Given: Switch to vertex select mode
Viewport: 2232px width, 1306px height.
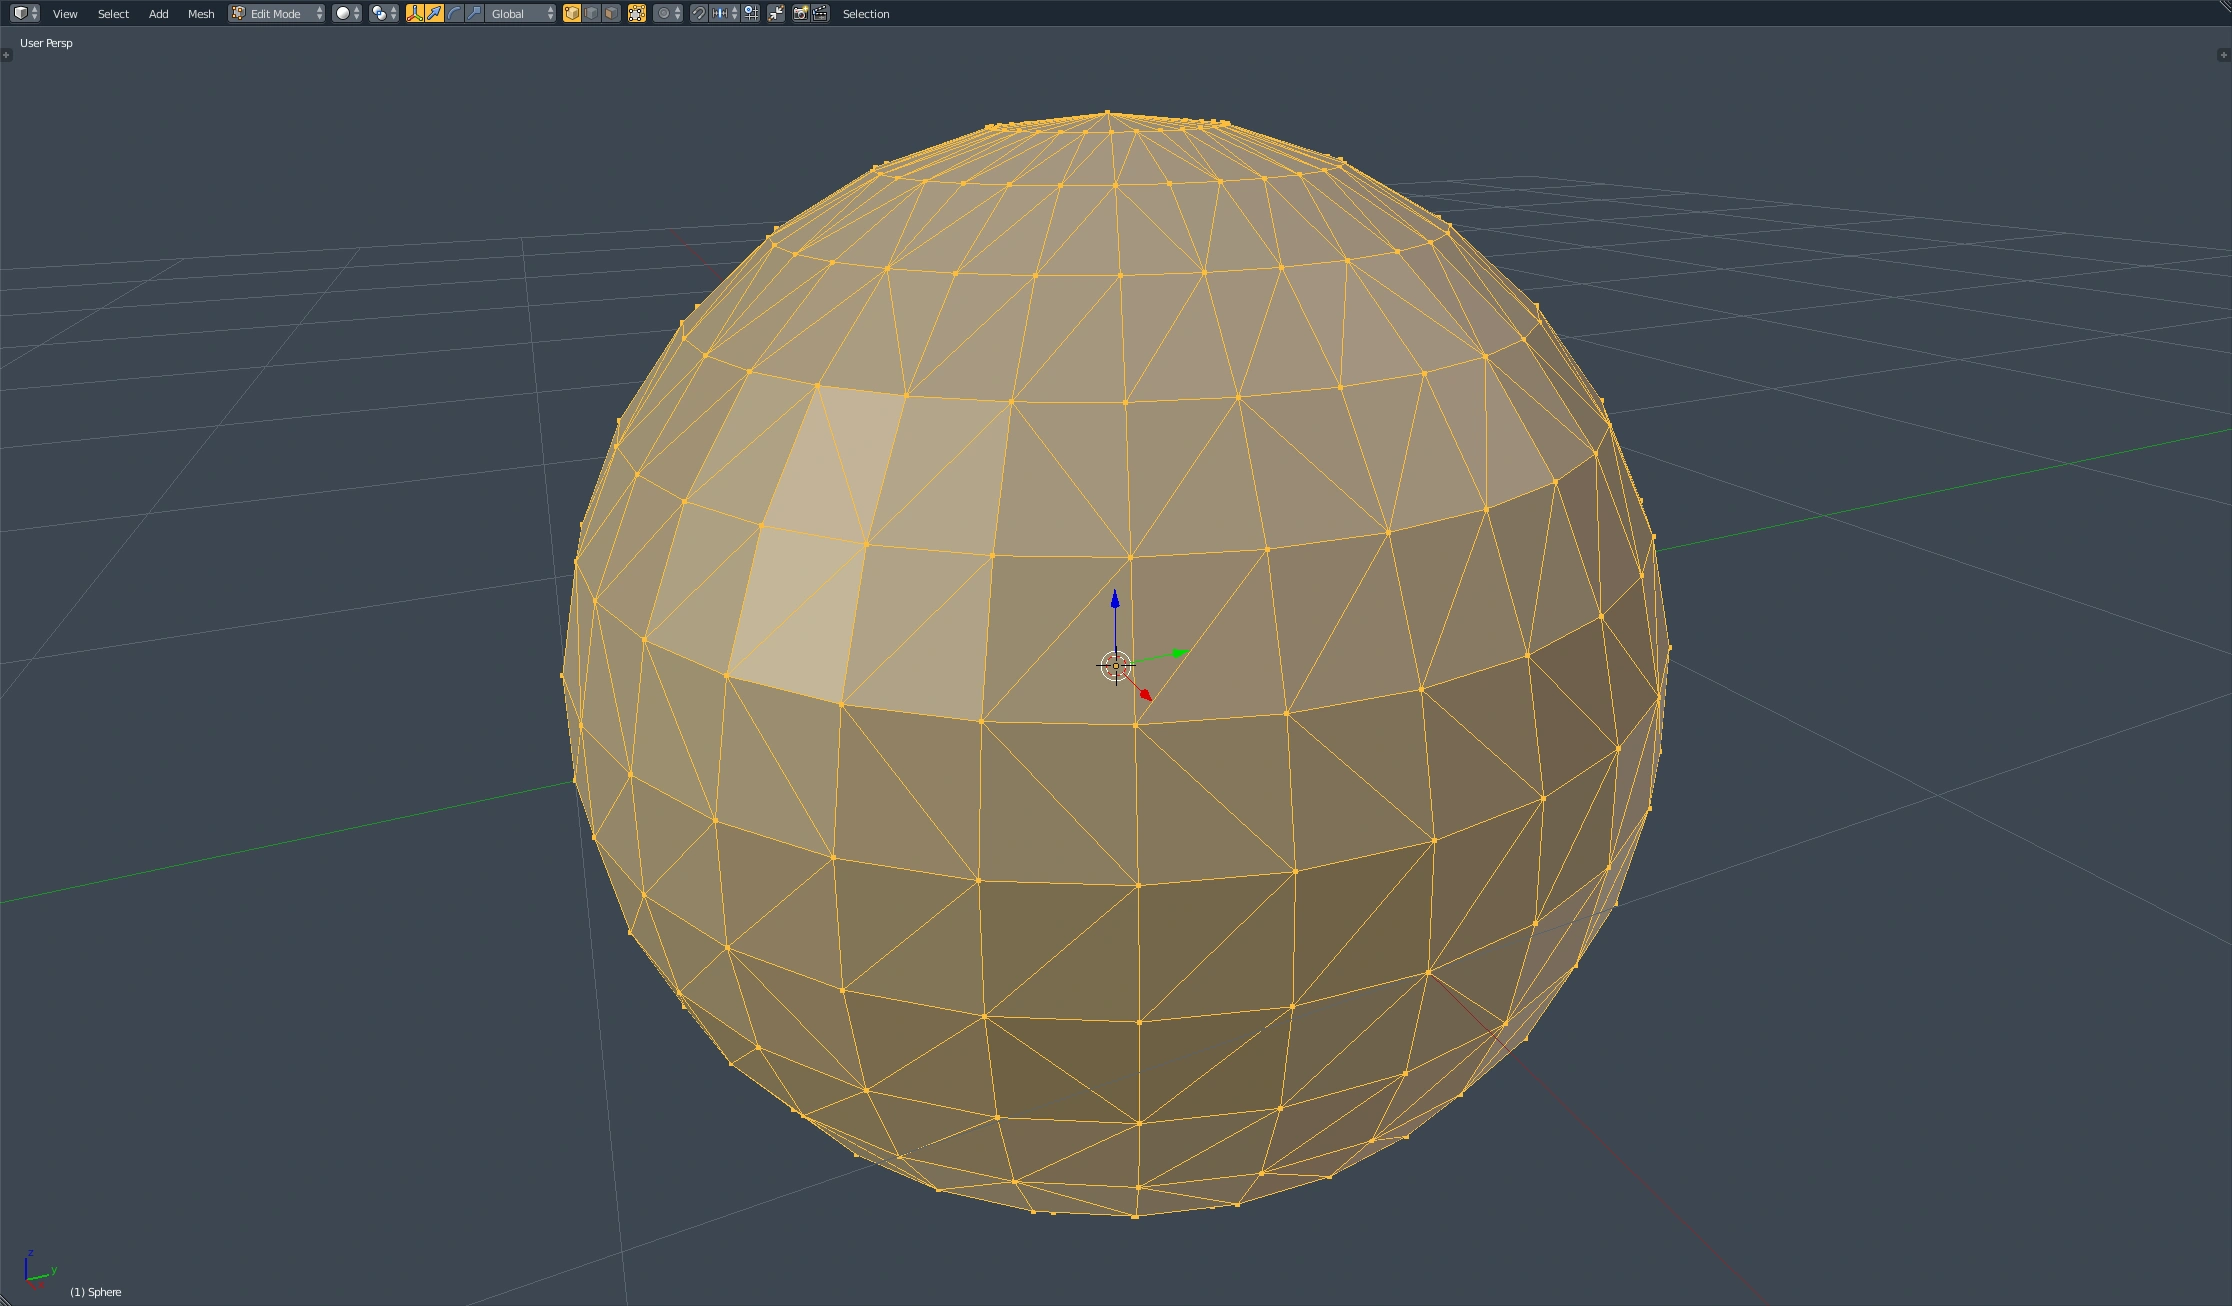Looking at the screenshot, I should point(572,14).
